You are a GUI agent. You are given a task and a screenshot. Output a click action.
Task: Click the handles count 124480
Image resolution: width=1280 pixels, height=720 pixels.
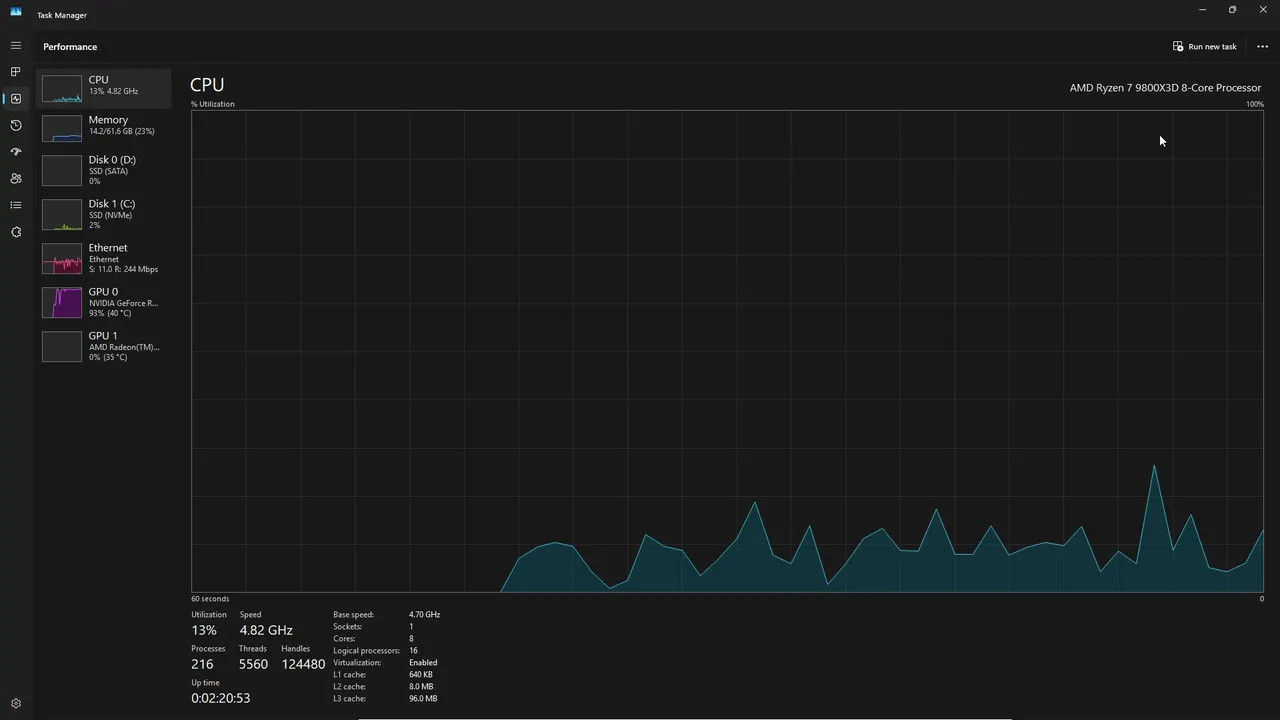303,664
